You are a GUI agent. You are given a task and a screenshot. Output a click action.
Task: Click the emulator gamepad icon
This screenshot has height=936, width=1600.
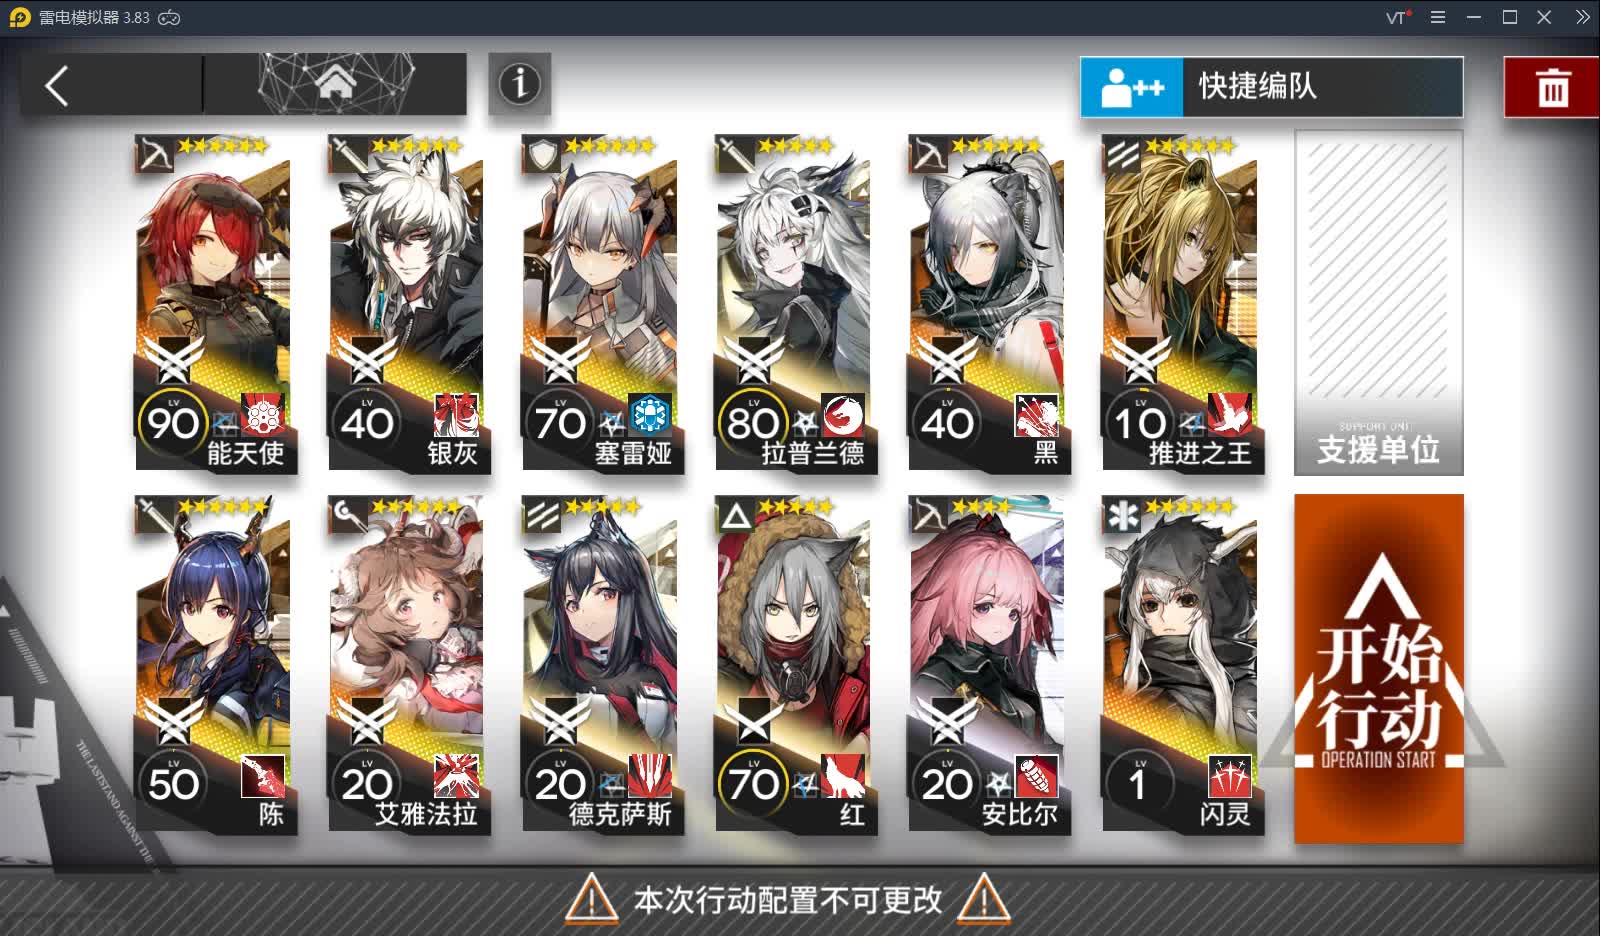(x=170, y=17)
